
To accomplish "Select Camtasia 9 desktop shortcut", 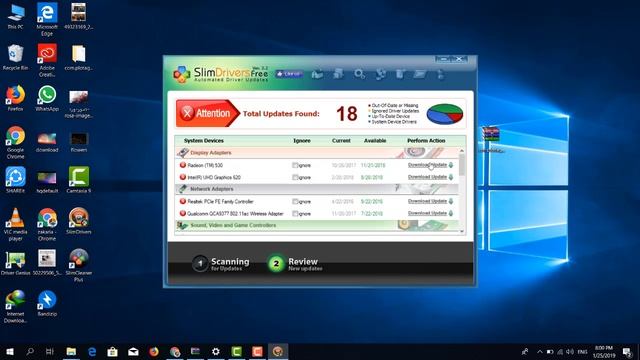I will [x=78, y=180].
